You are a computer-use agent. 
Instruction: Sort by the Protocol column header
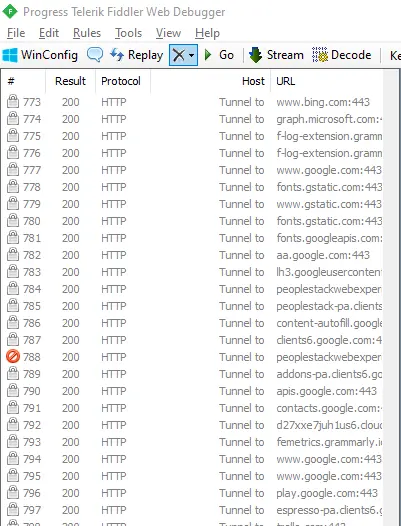[123, 81]
